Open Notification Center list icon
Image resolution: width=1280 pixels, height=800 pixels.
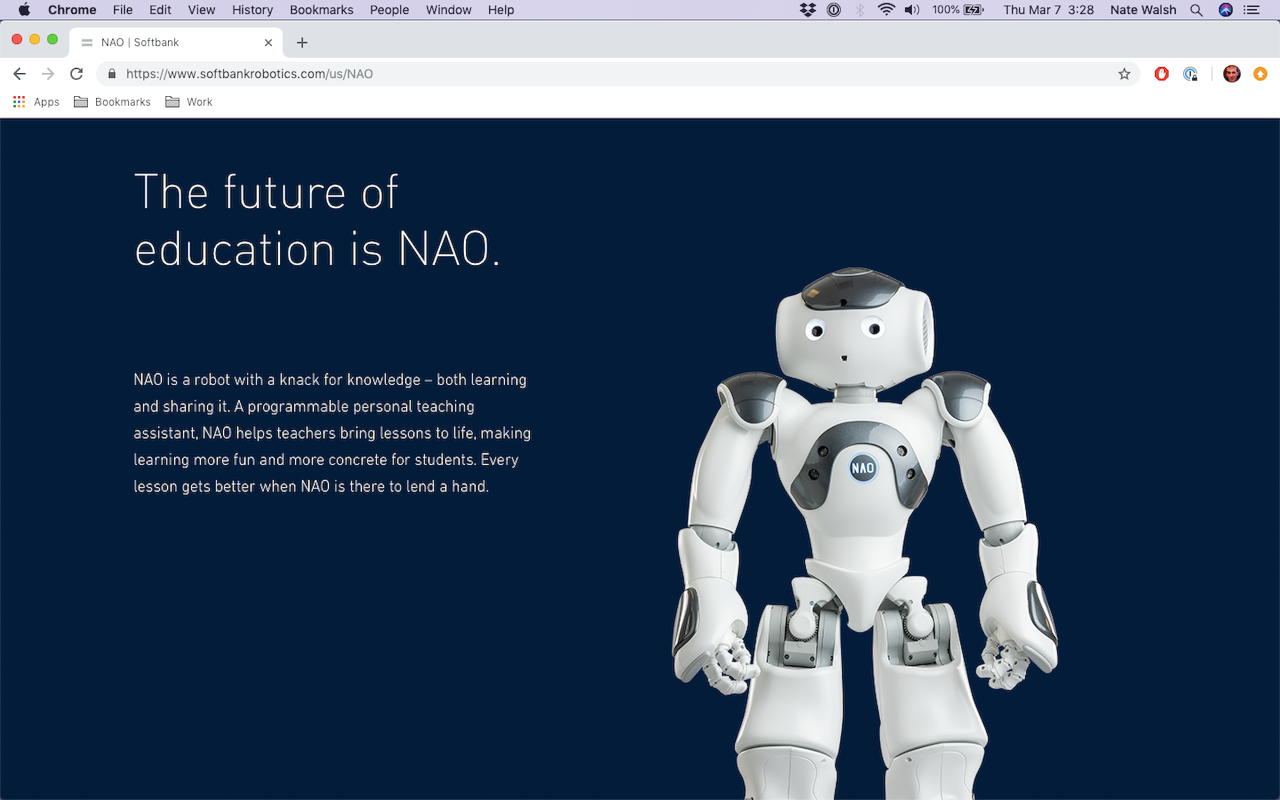[1251, 10]
